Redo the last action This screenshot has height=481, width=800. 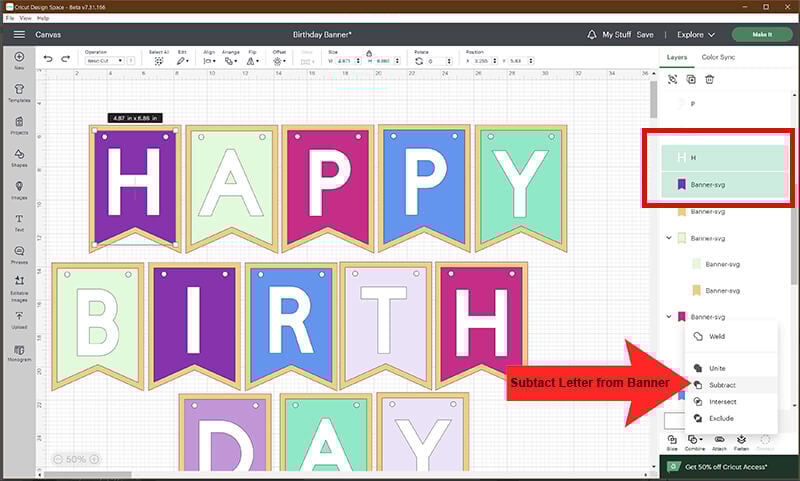[x=65, y=59]
